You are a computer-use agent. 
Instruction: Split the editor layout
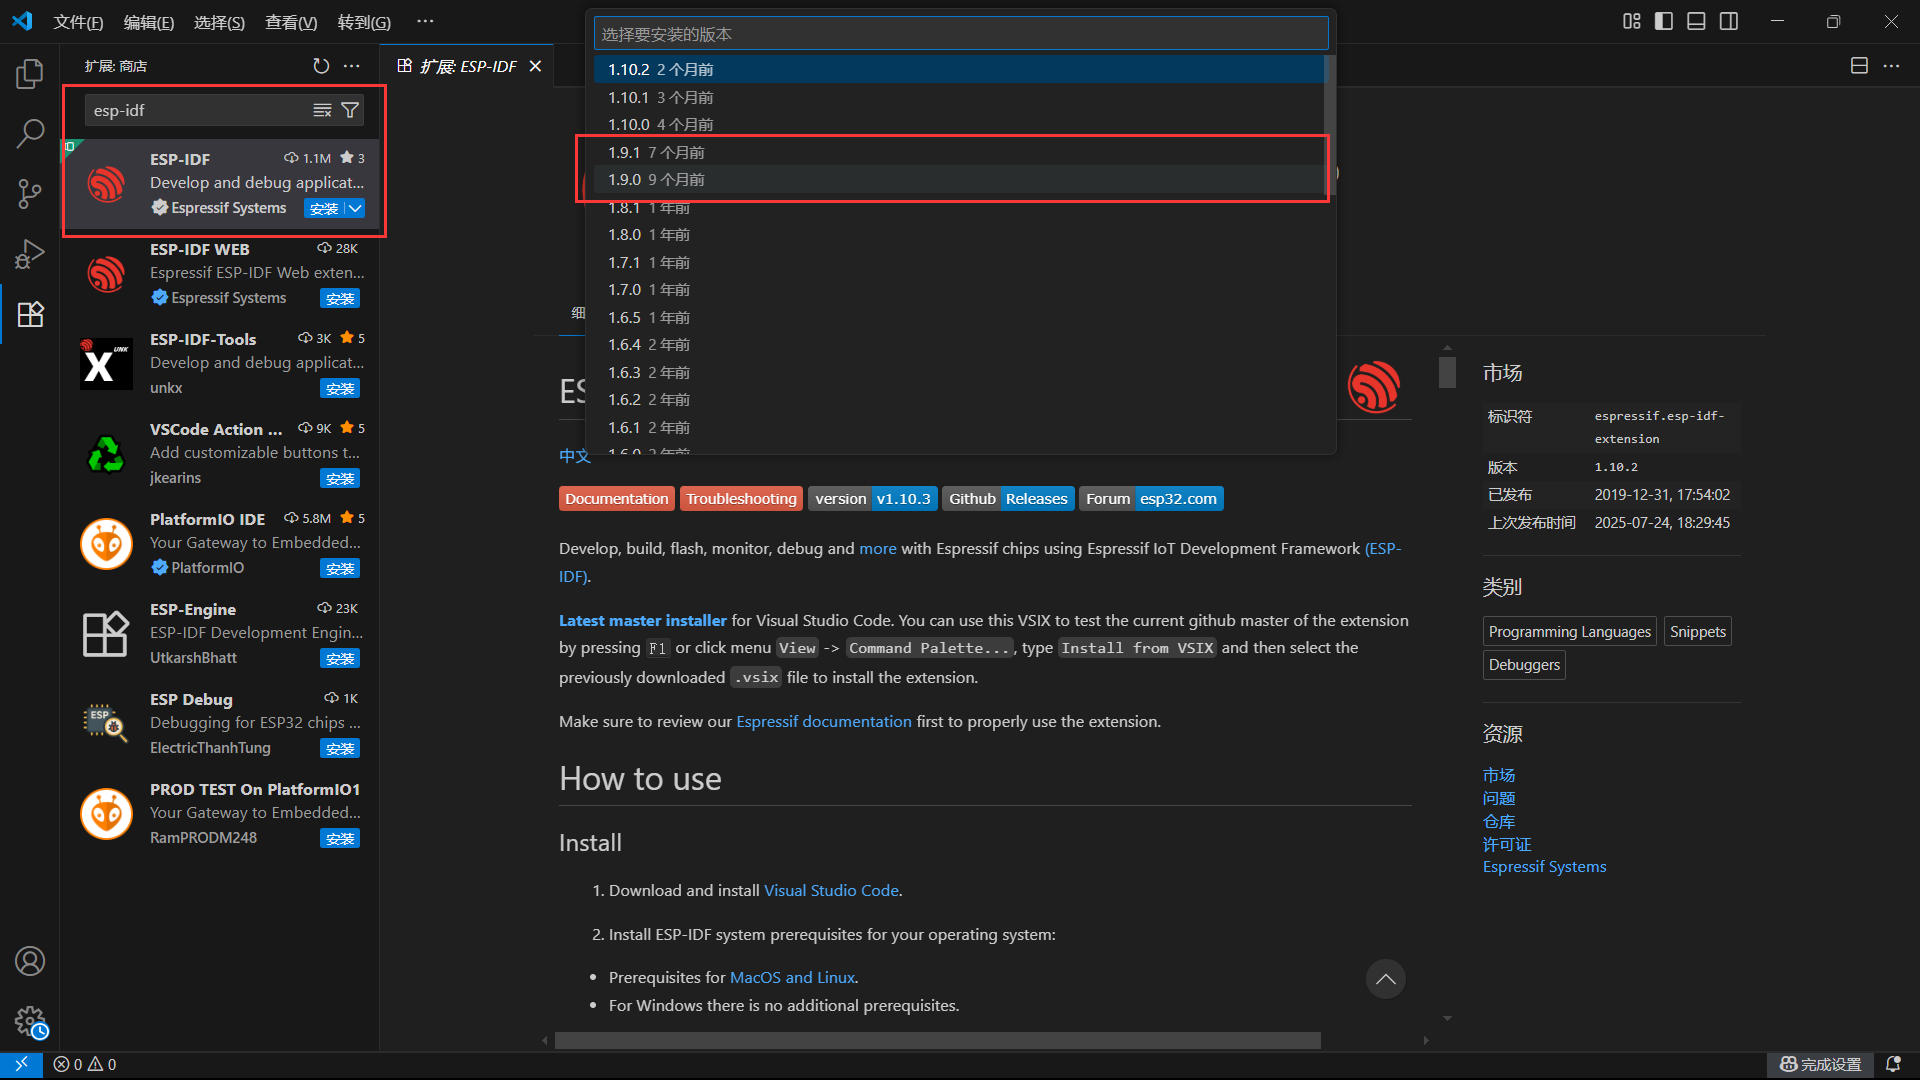click(x=1859, y=66)
